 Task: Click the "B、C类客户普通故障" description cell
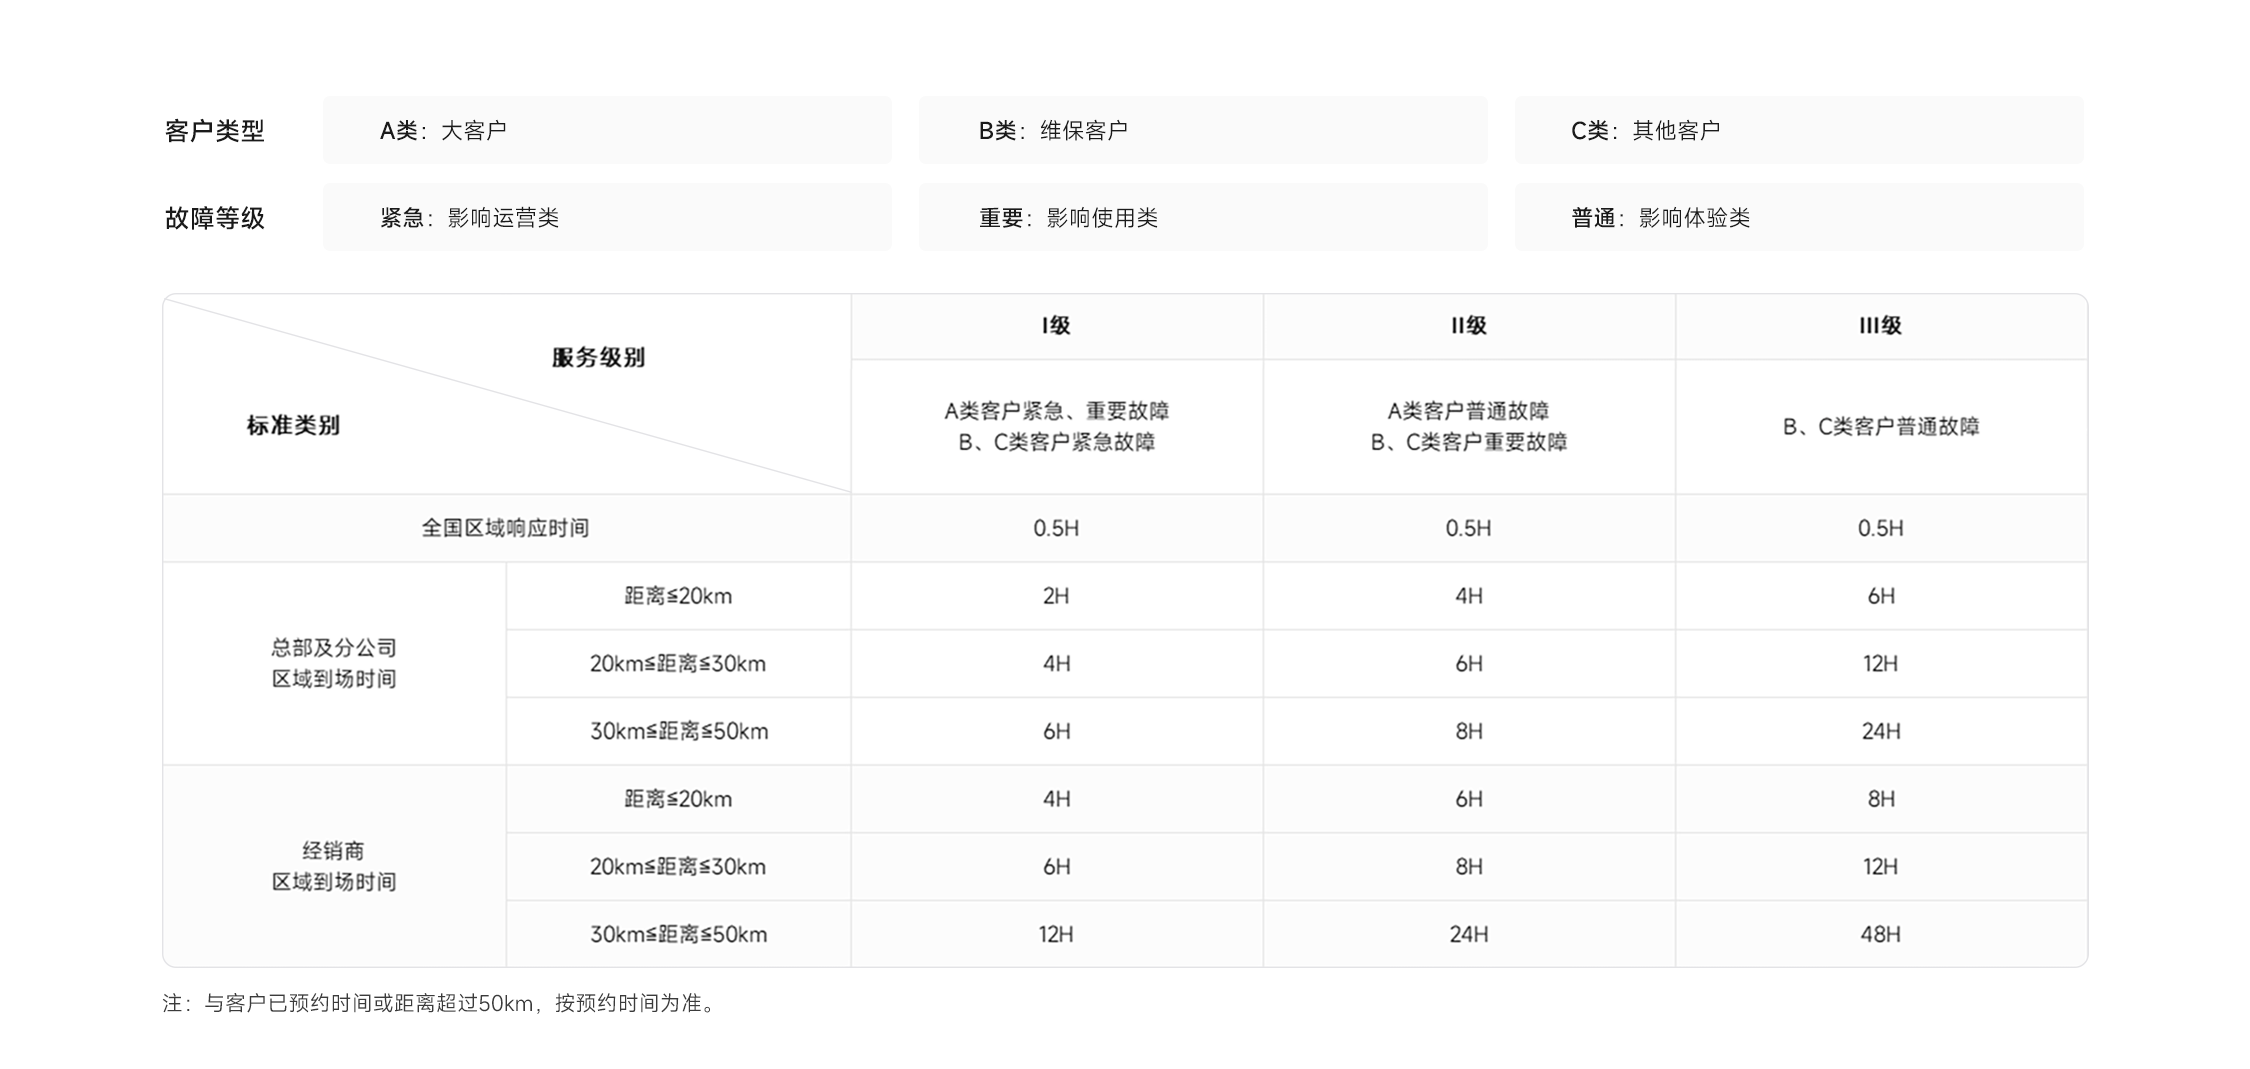1880,427
